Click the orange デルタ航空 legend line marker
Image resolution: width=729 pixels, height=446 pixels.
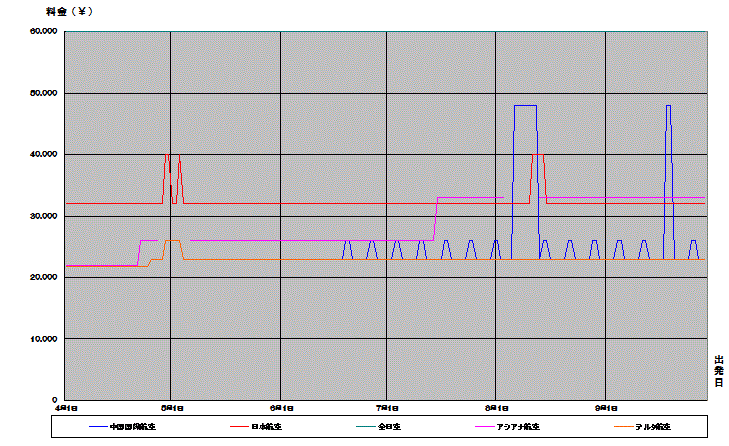tap(609, 426)
